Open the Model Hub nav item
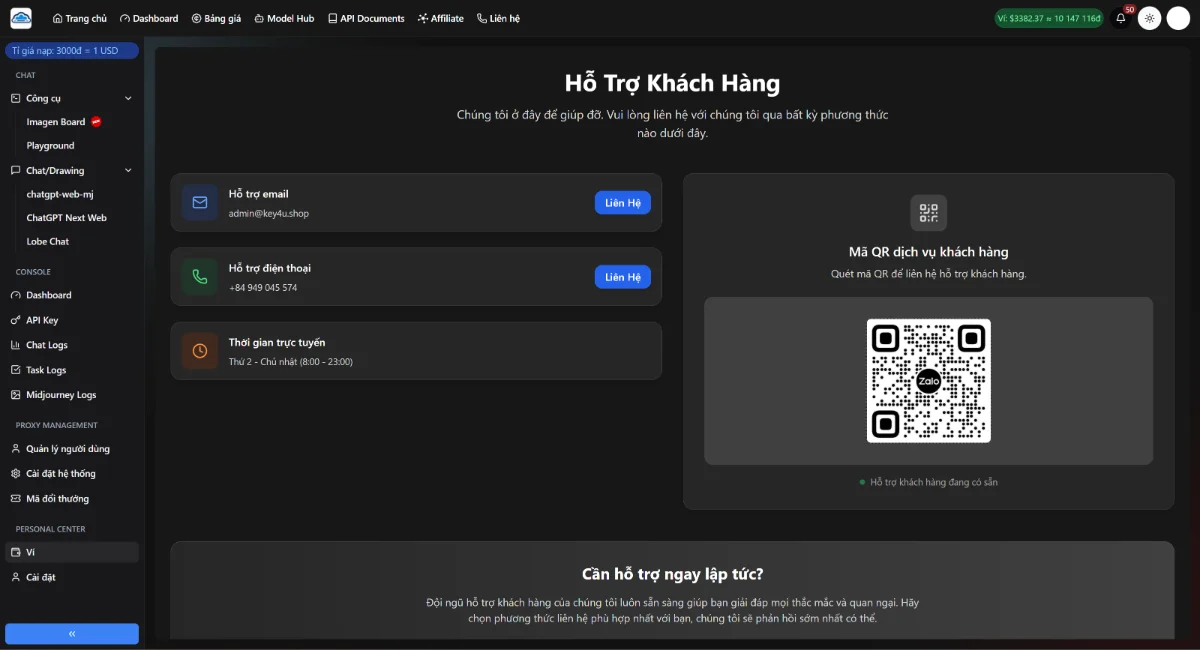 coord(284,18)
